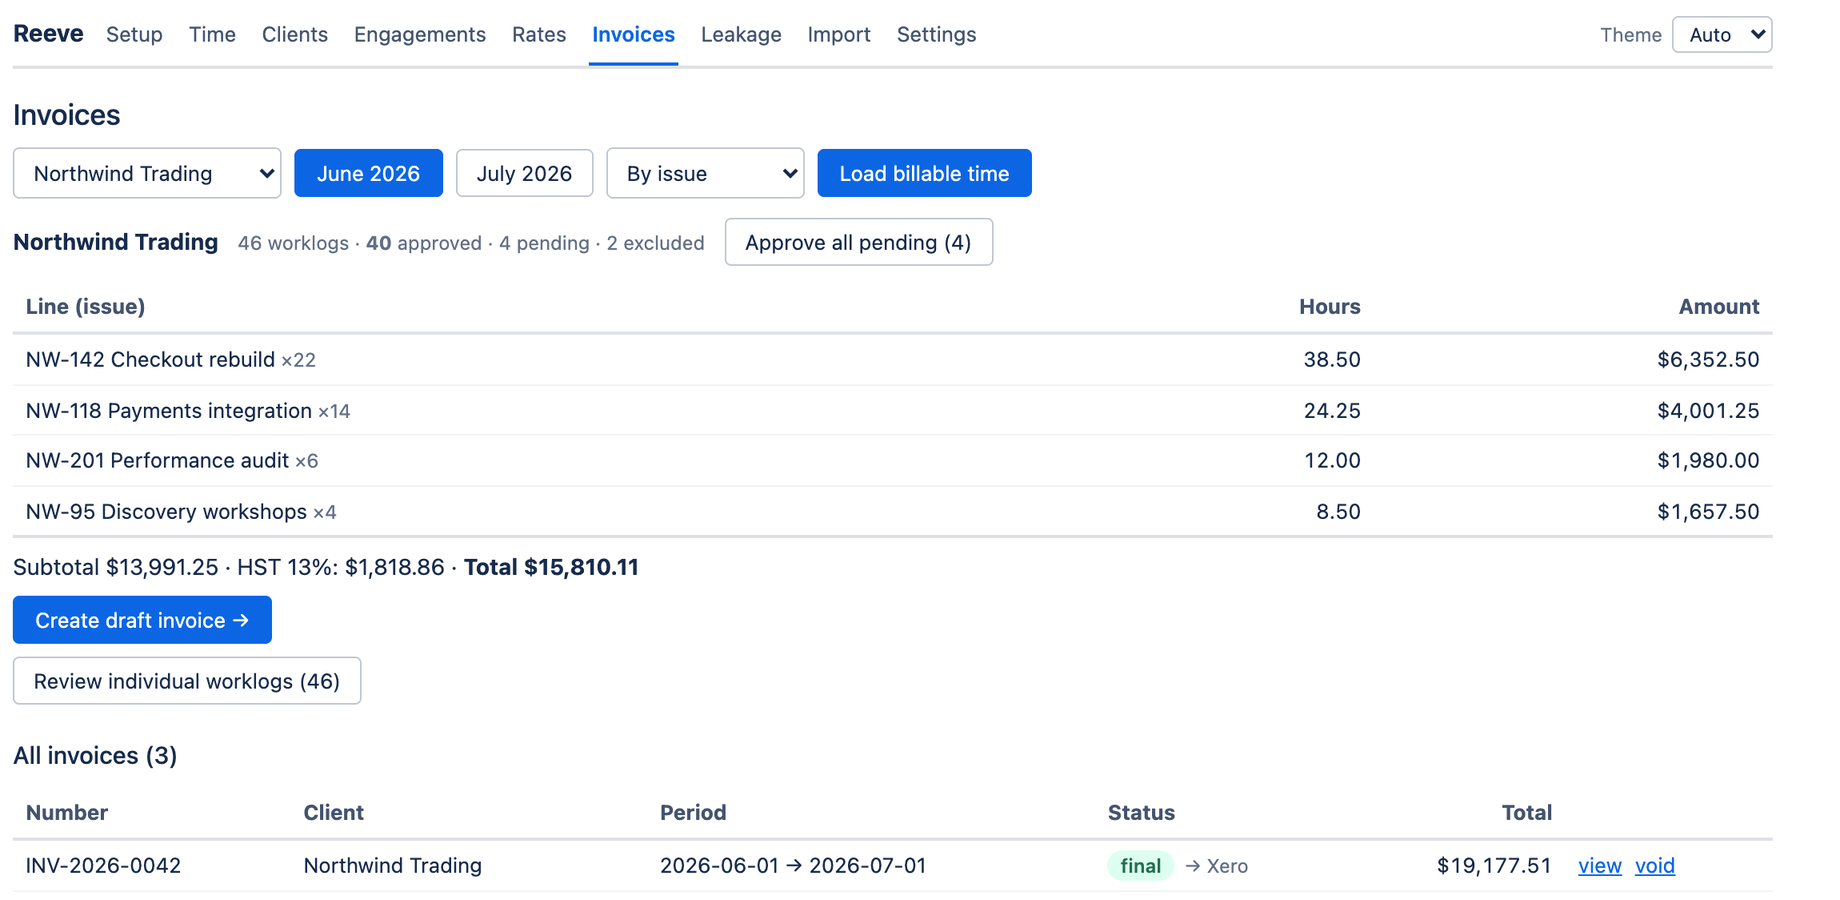This screenshot has height=900, width=1840.
Task: Open the Northwind Trading client dropdown
Action: (147, 173)
